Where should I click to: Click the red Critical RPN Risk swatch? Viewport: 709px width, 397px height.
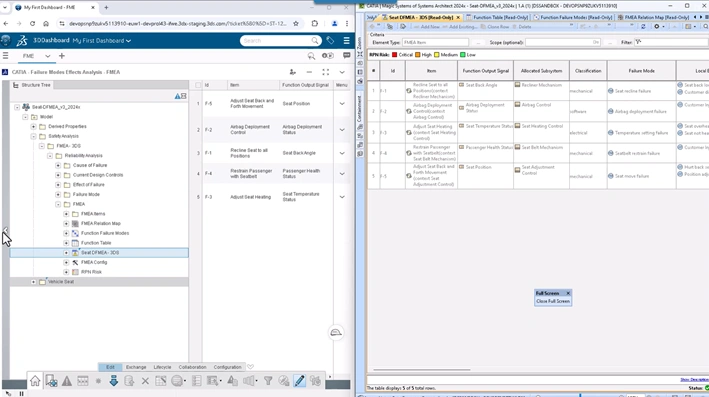394,55
